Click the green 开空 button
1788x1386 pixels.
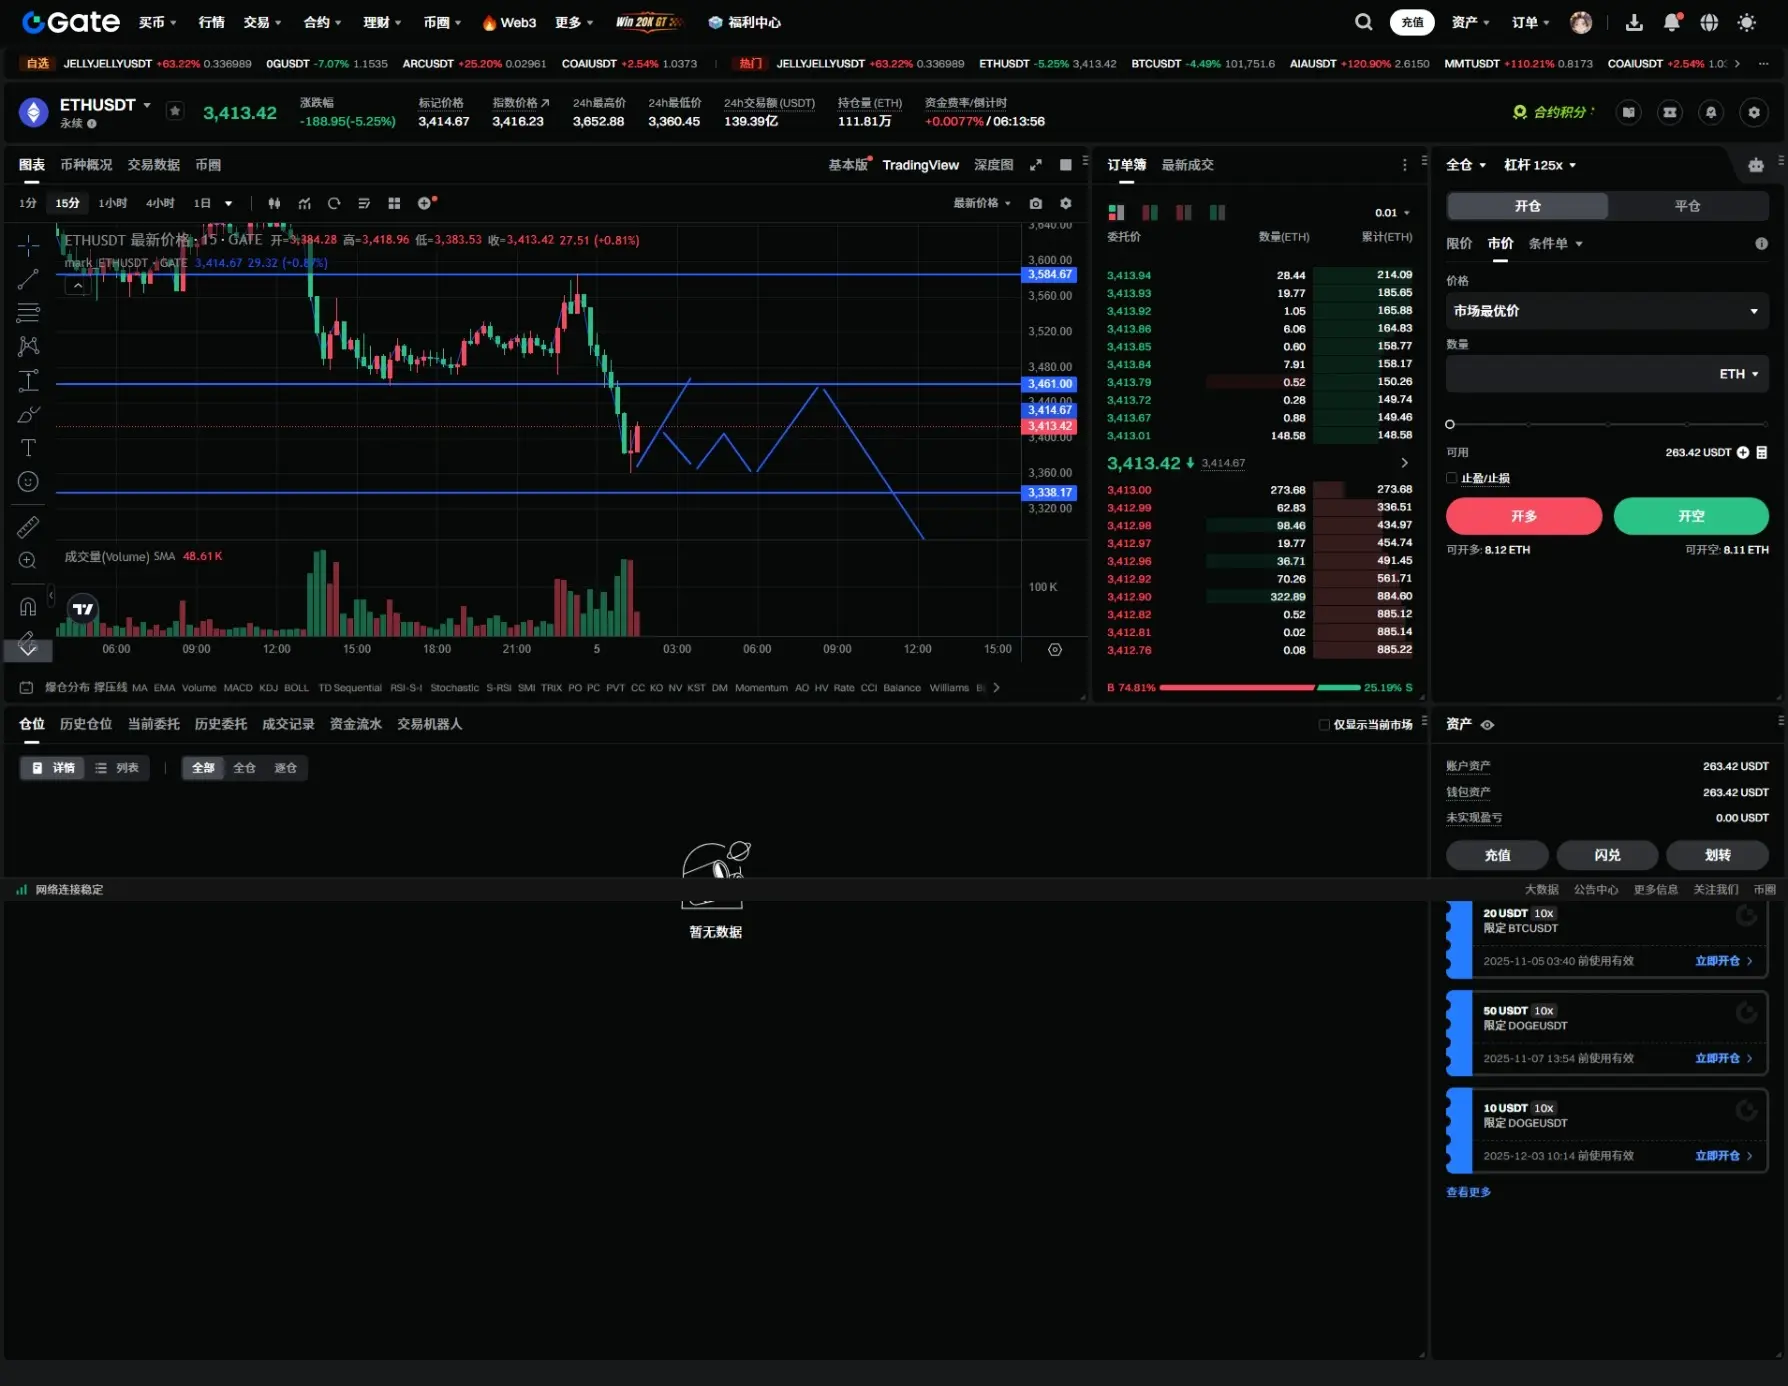1691,516
